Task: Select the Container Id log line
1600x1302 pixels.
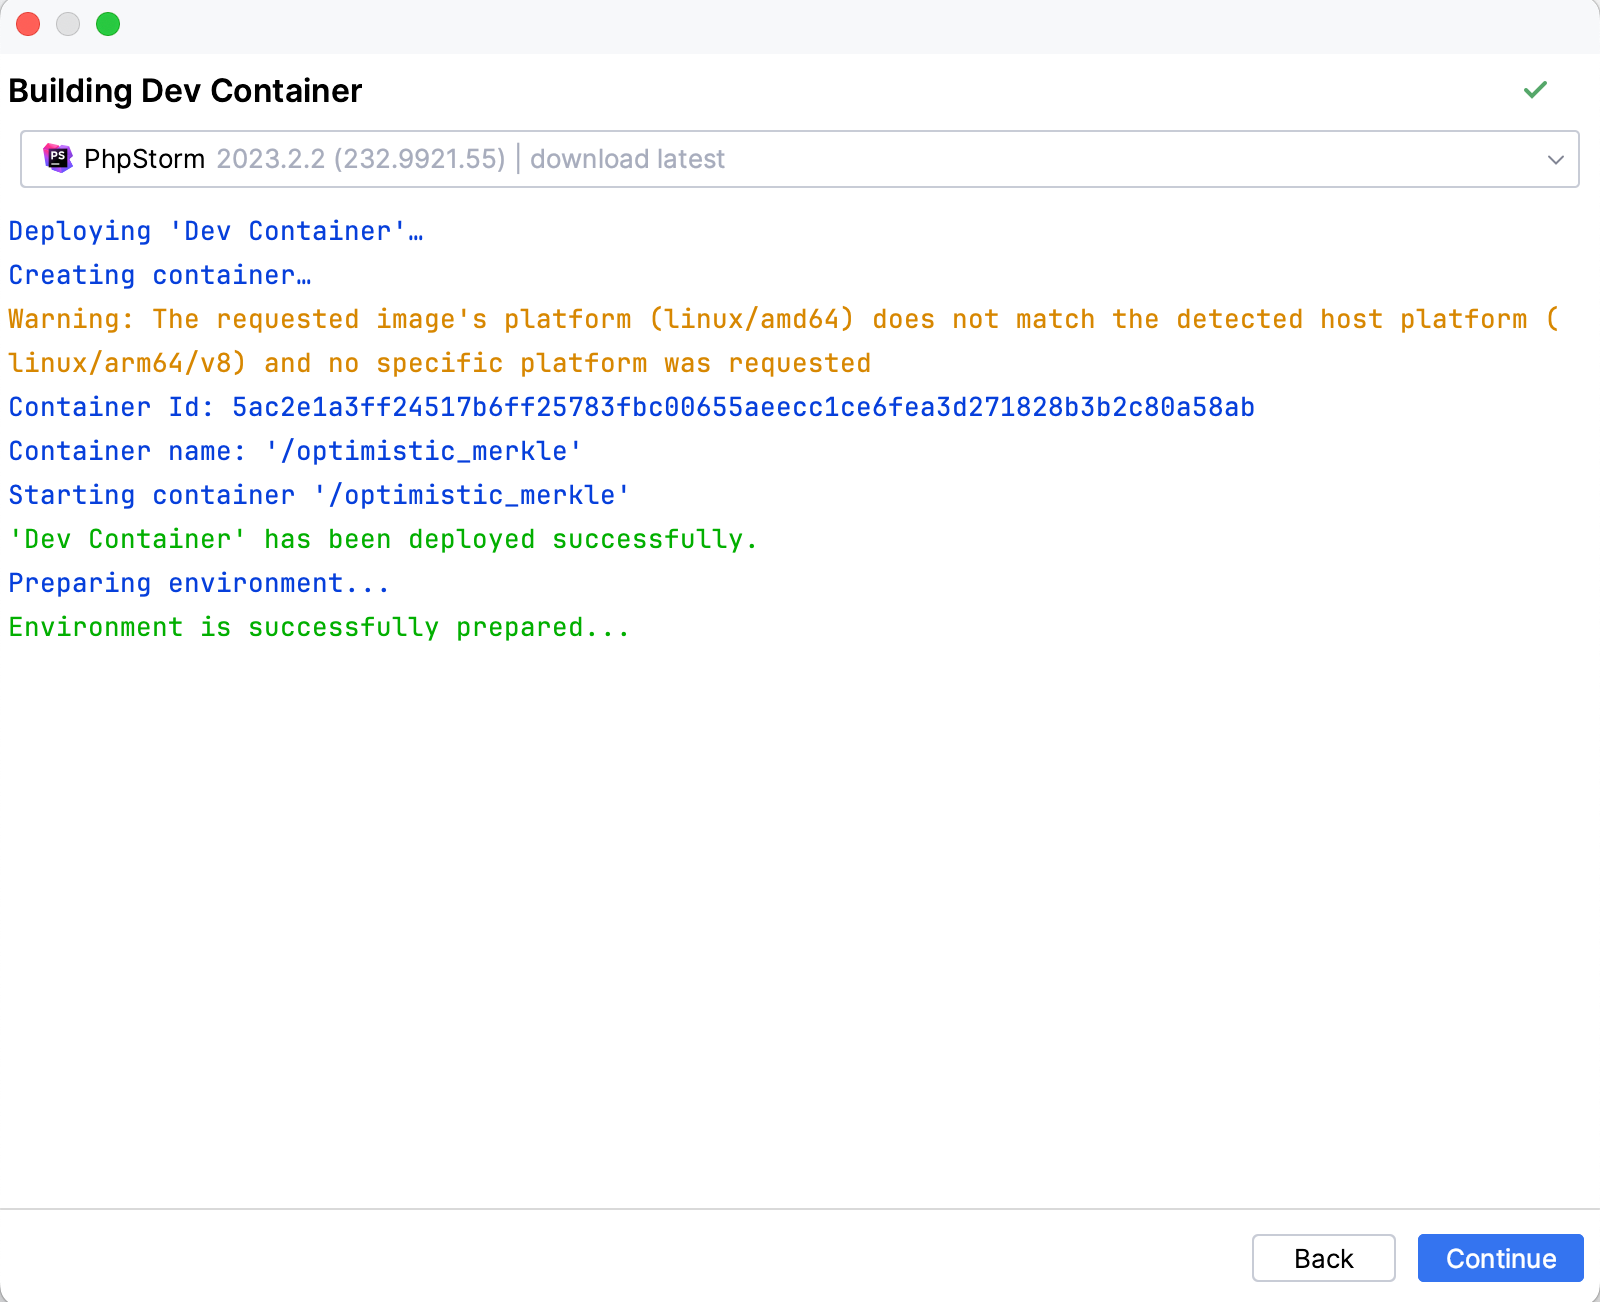Action: (x=632, y=407)
